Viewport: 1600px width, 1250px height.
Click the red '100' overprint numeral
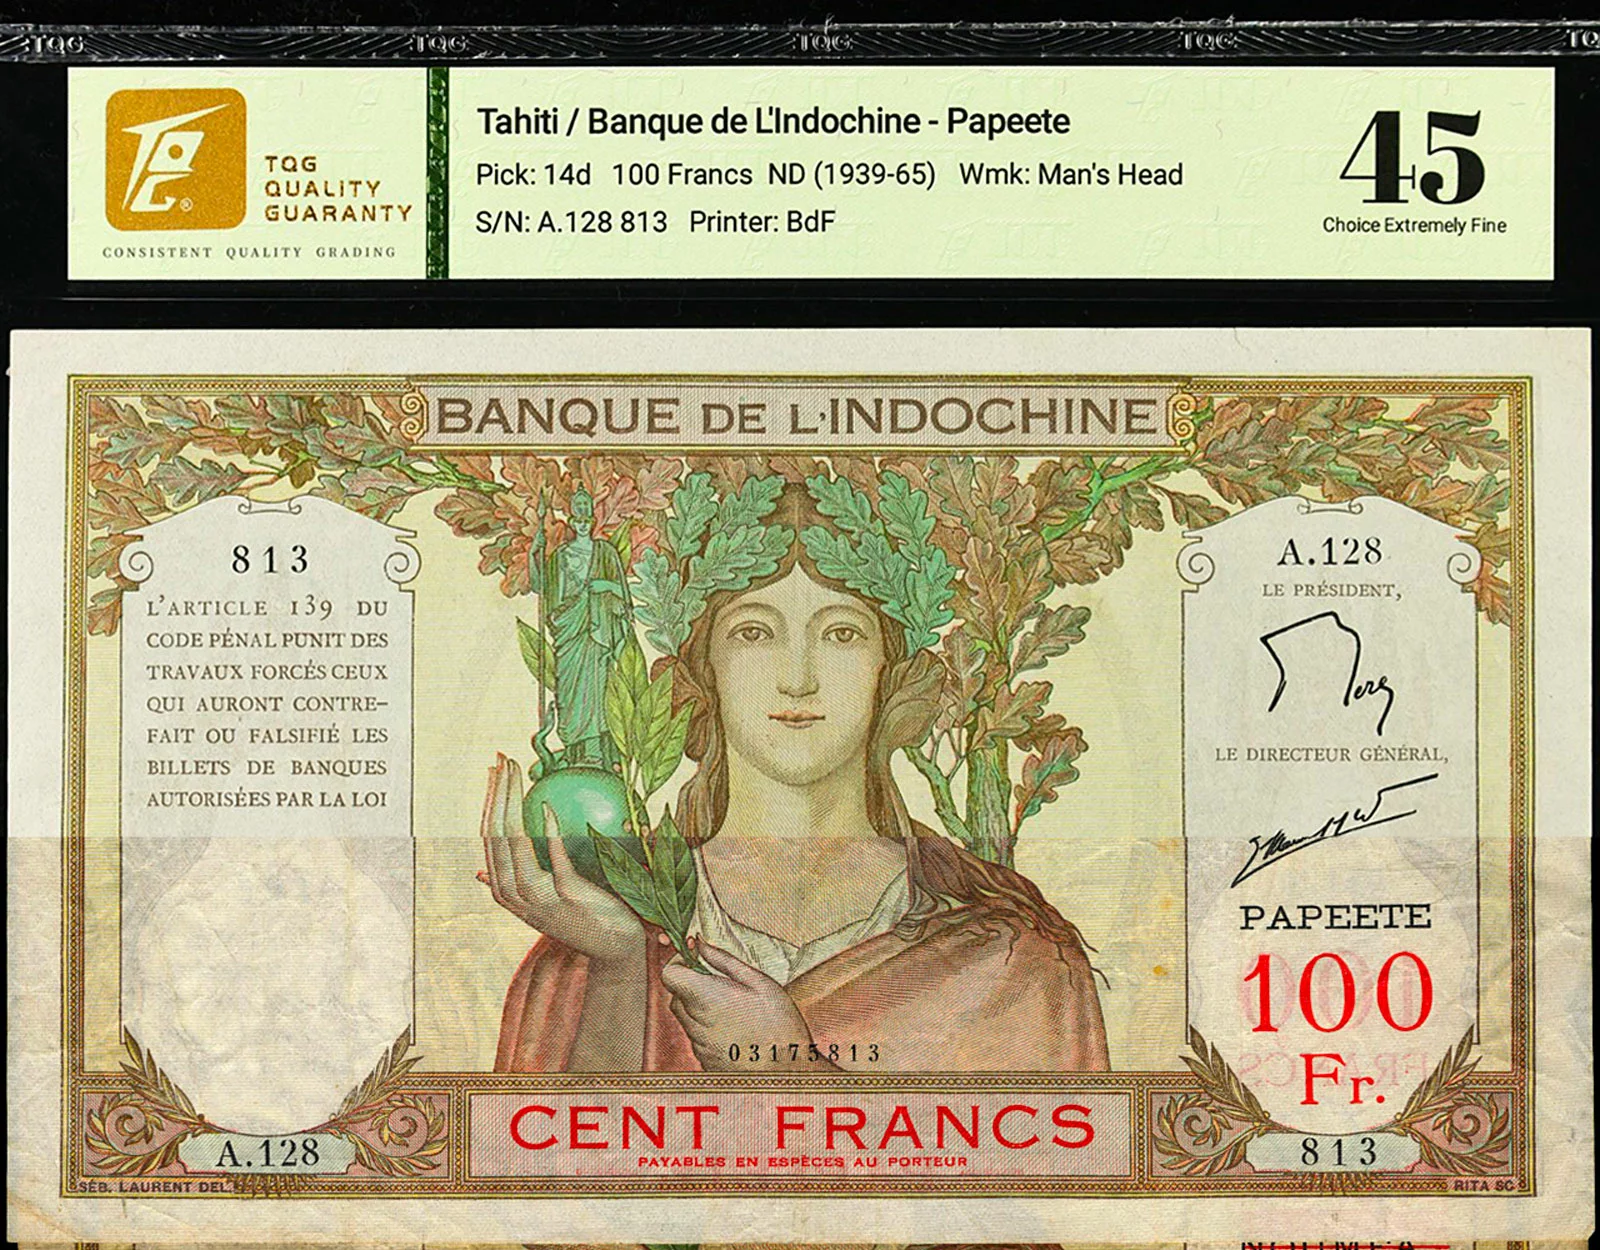coord(1337,992)
